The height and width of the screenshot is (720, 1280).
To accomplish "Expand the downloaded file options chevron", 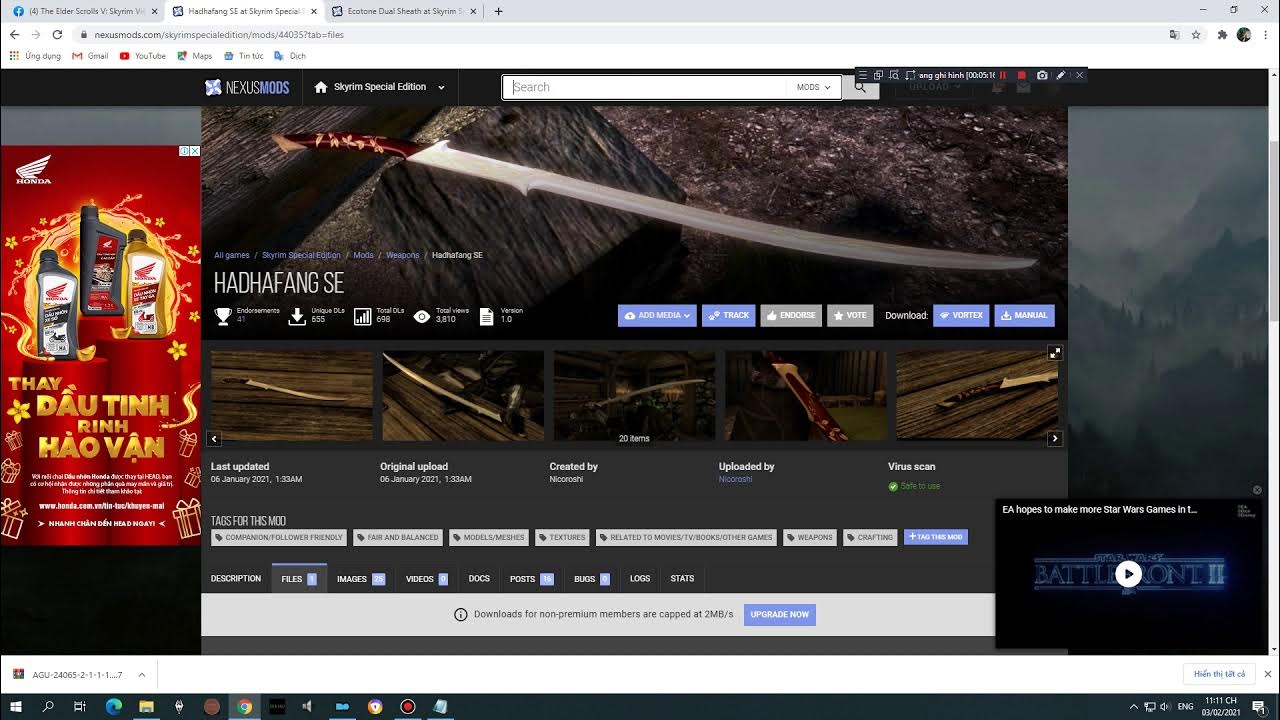I will 141,674.
